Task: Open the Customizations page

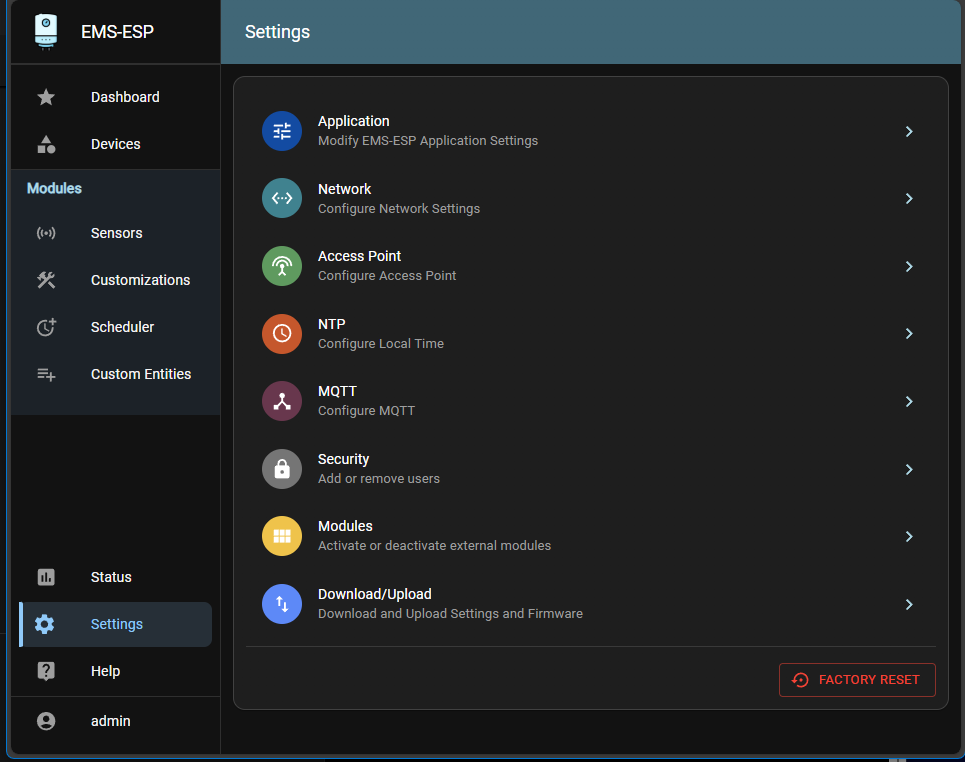Action: coord(140,280)
